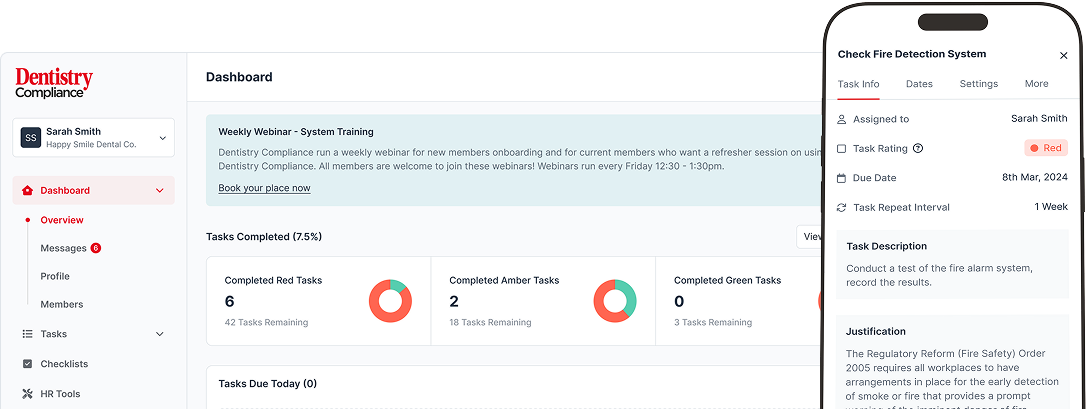Screen dimensions: 1088x409
Task: Click the SS avatar badge
Action: point(31,137)
